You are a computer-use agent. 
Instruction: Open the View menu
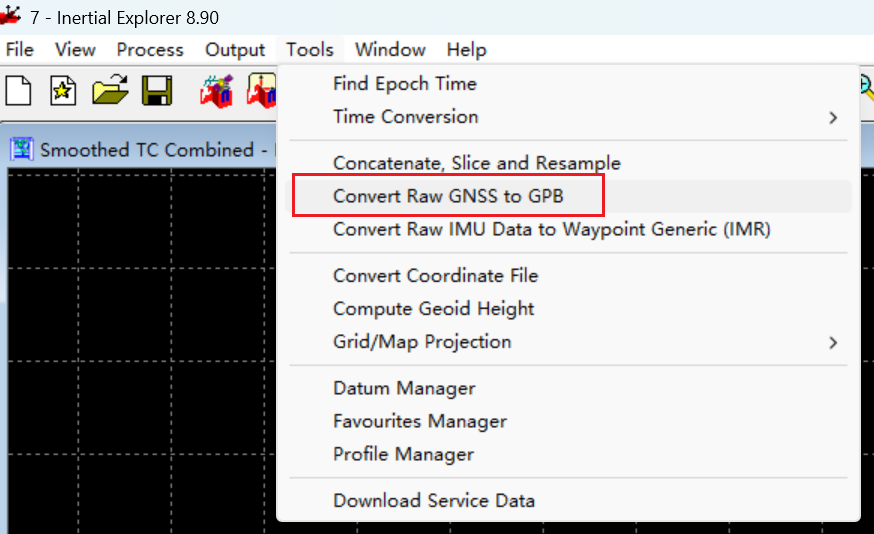click(x=75, y=50)
